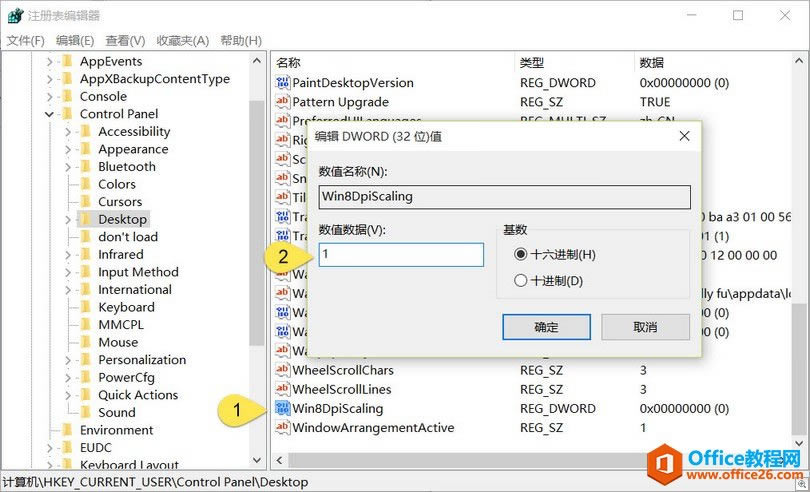Collapse the Control Panel tree node
The height and width of the screenshot is (492, 810).
pyautogui.click(x=50, y=114)
